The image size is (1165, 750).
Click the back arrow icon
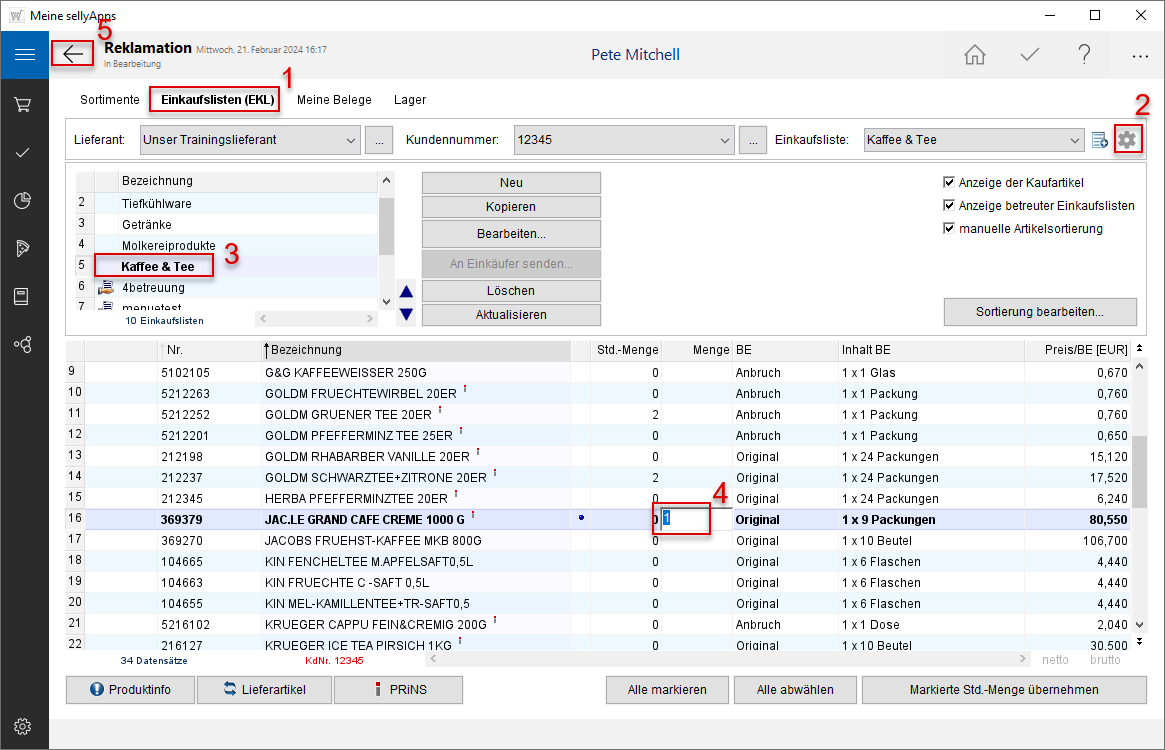point(73,54)
